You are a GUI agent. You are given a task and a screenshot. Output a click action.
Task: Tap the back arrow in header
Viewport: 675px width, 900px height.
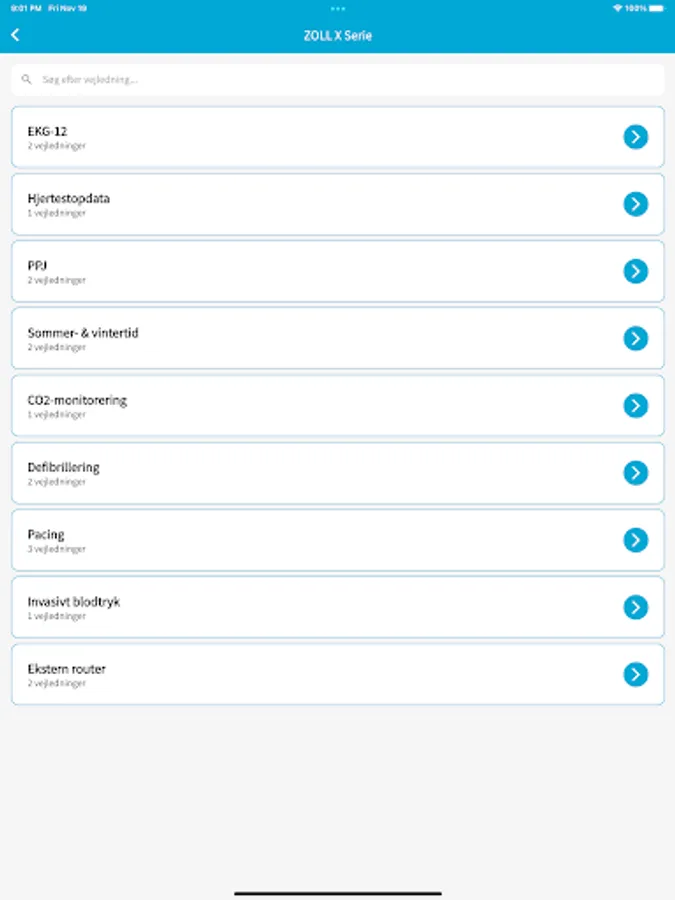click(x=15, y=35)
